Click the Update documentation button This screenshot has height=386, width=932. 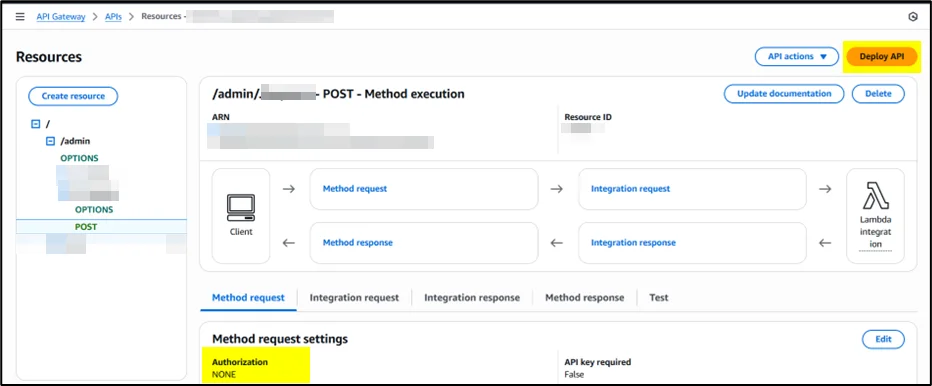[x=784, y=93]
